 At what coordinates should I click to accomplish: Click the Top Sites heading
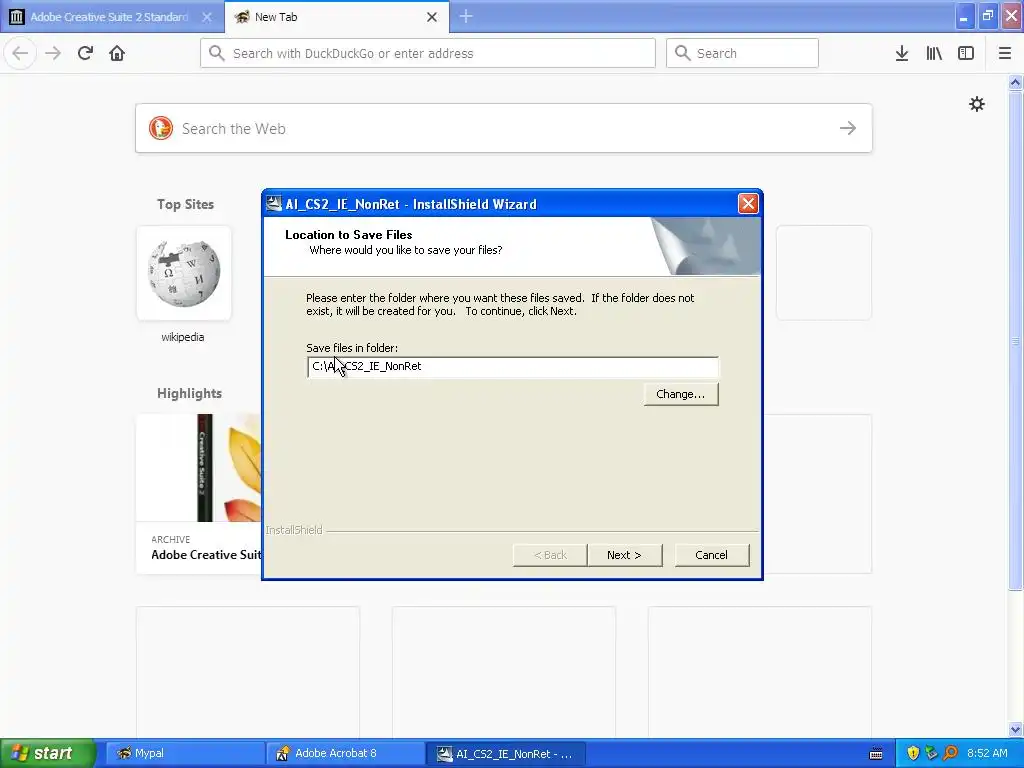[185, 204]
